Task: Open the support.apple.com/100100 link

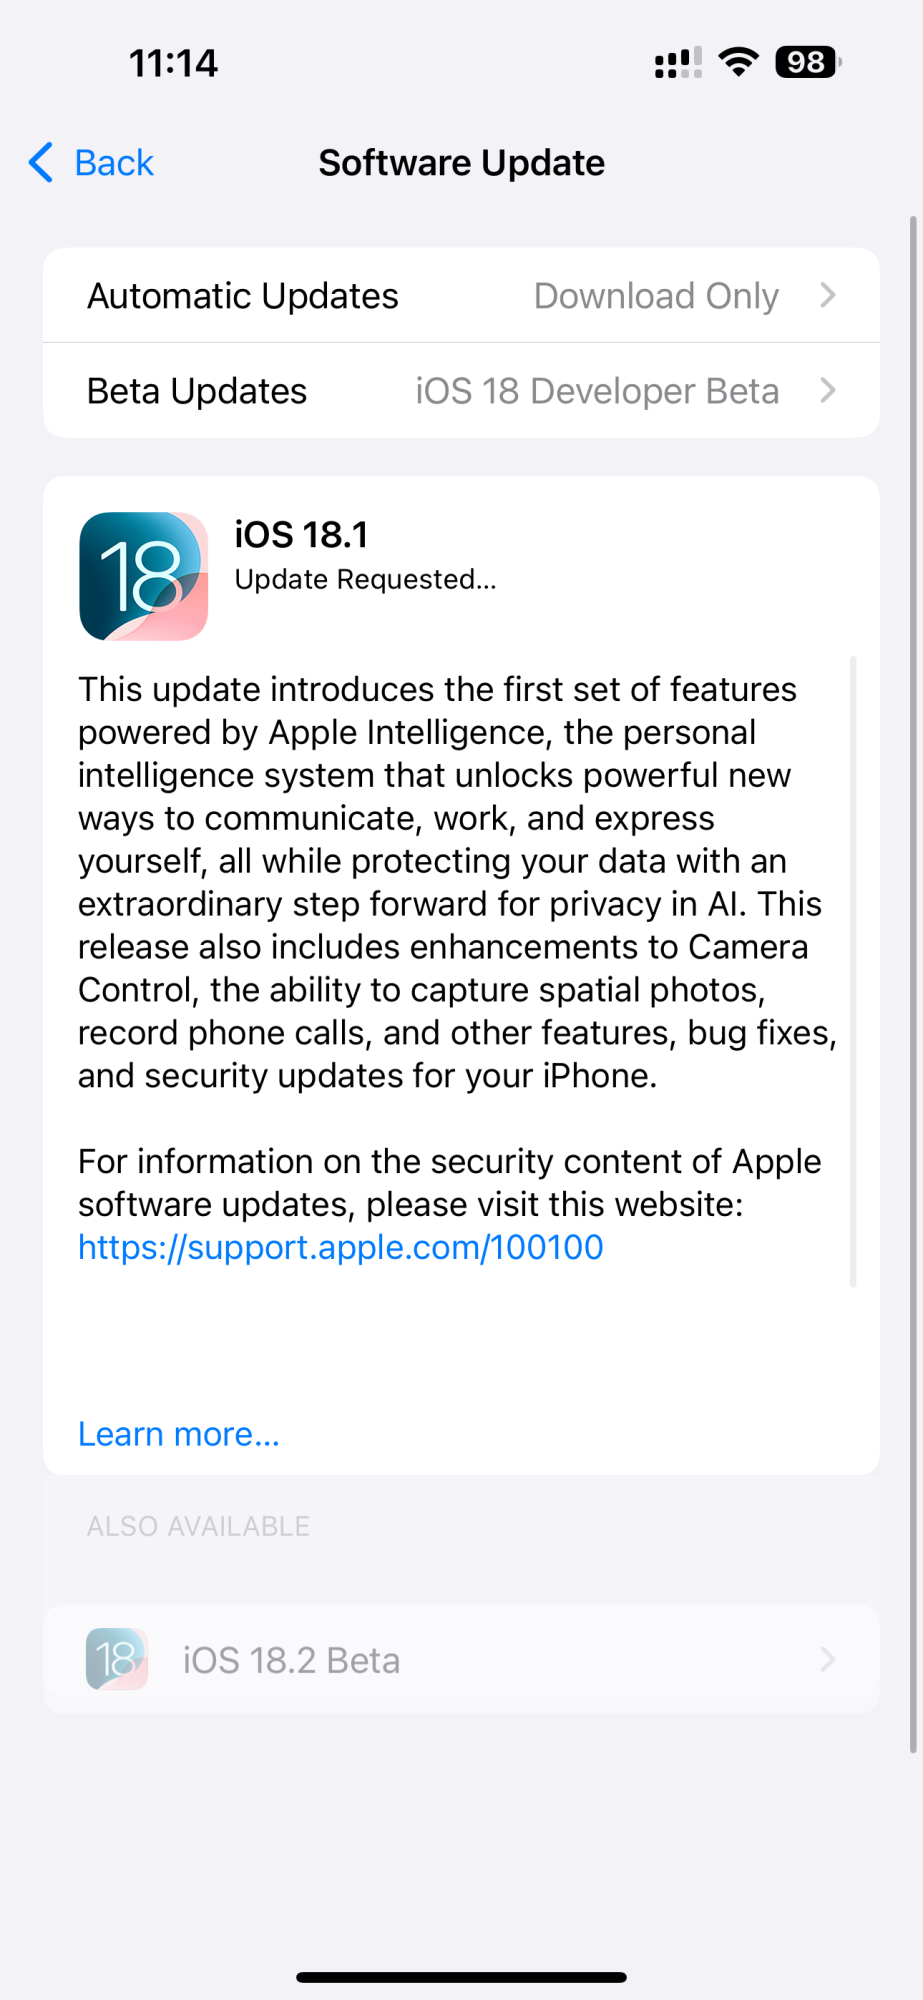Action: click(341, 1247)
